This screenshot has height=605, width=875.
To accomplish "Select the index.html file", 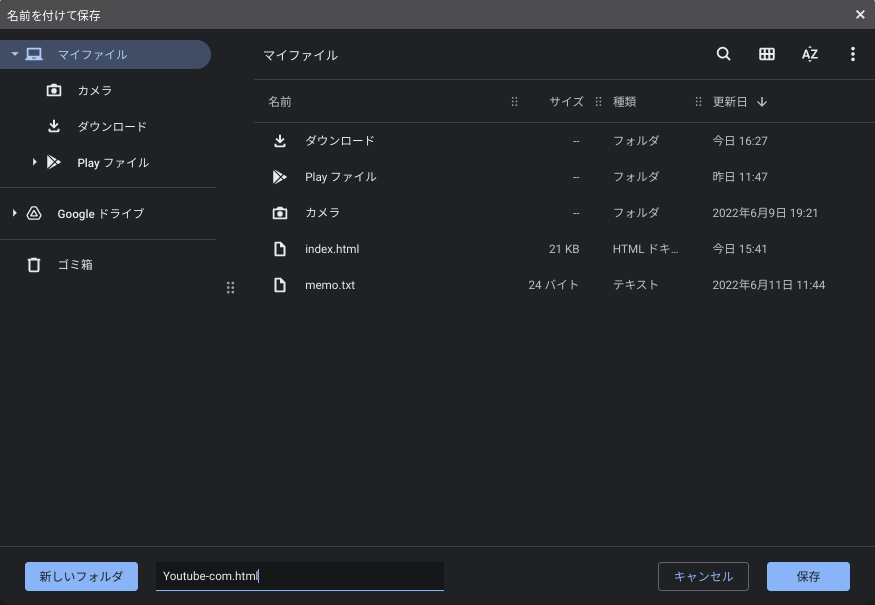I will point(332,249).
